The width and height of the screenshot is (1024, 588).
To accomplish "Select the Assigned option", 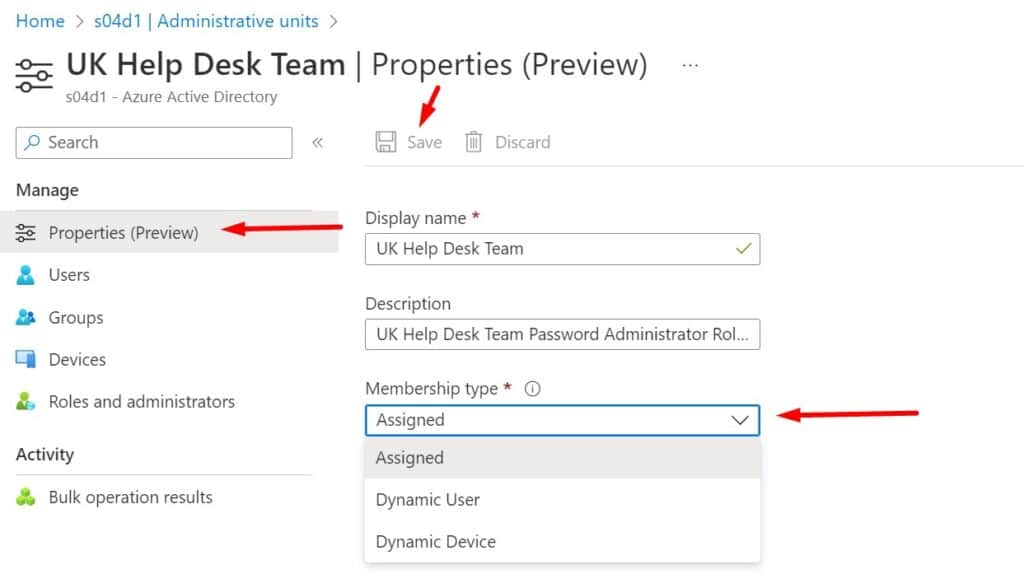I will tap(409, 458).
